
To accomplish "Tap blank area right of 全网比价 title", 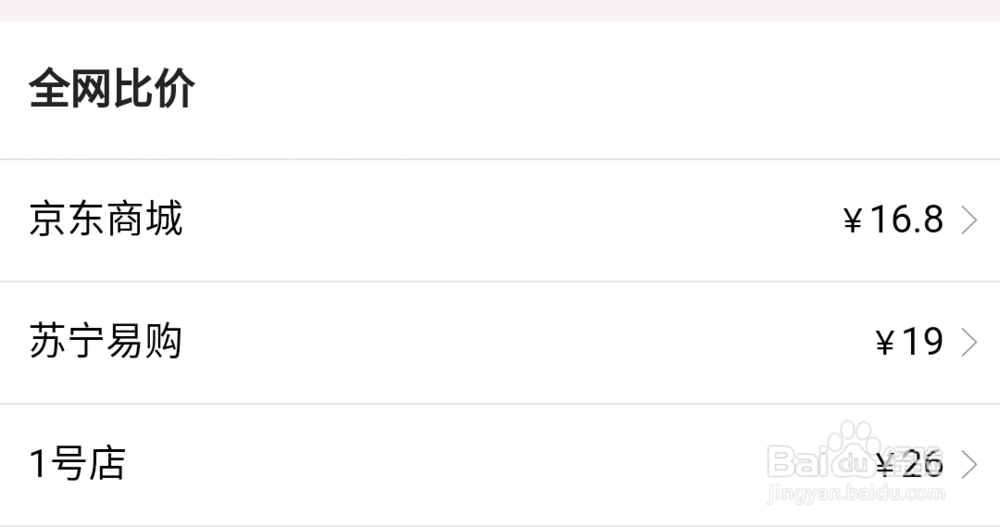I will tap(600, 90).
